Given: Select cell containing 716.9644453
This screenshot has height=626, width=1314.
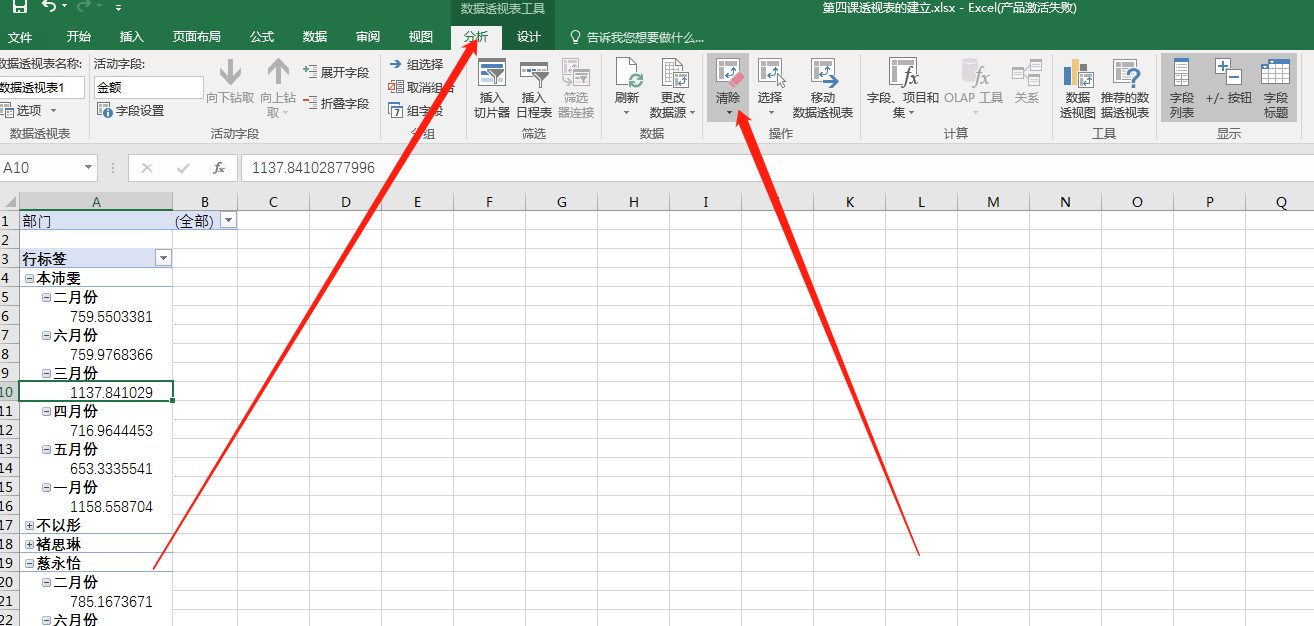Looking at the screenshot, I should click(x=96, y=431).
